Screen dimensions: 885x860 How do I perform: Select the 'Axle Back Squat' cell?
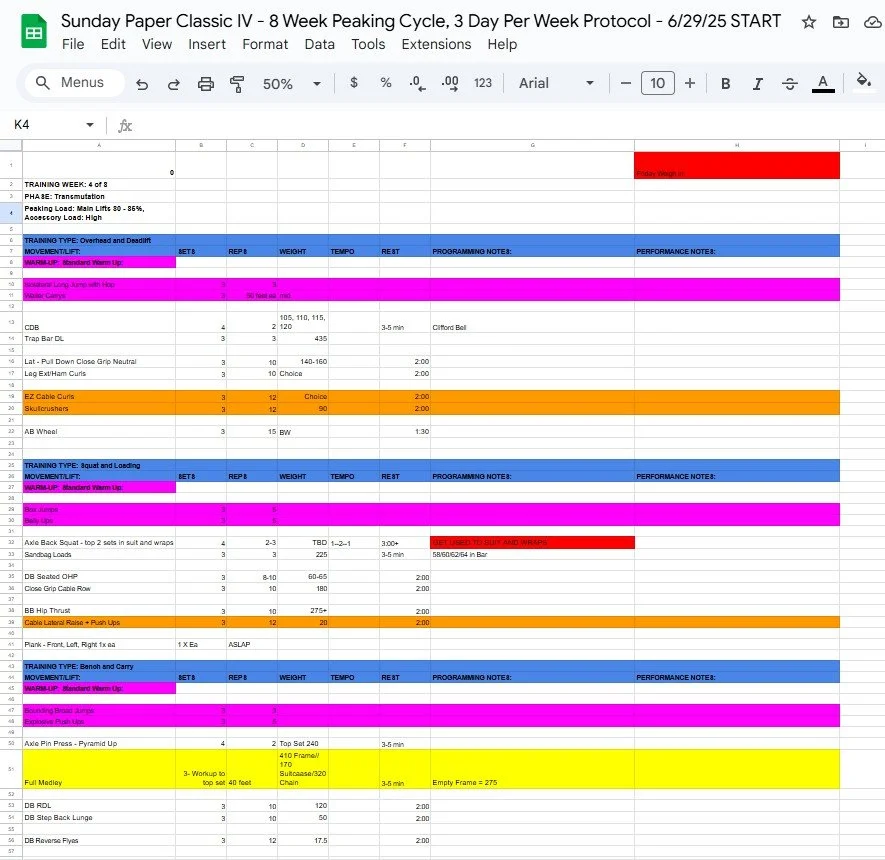tap(99, 543)
